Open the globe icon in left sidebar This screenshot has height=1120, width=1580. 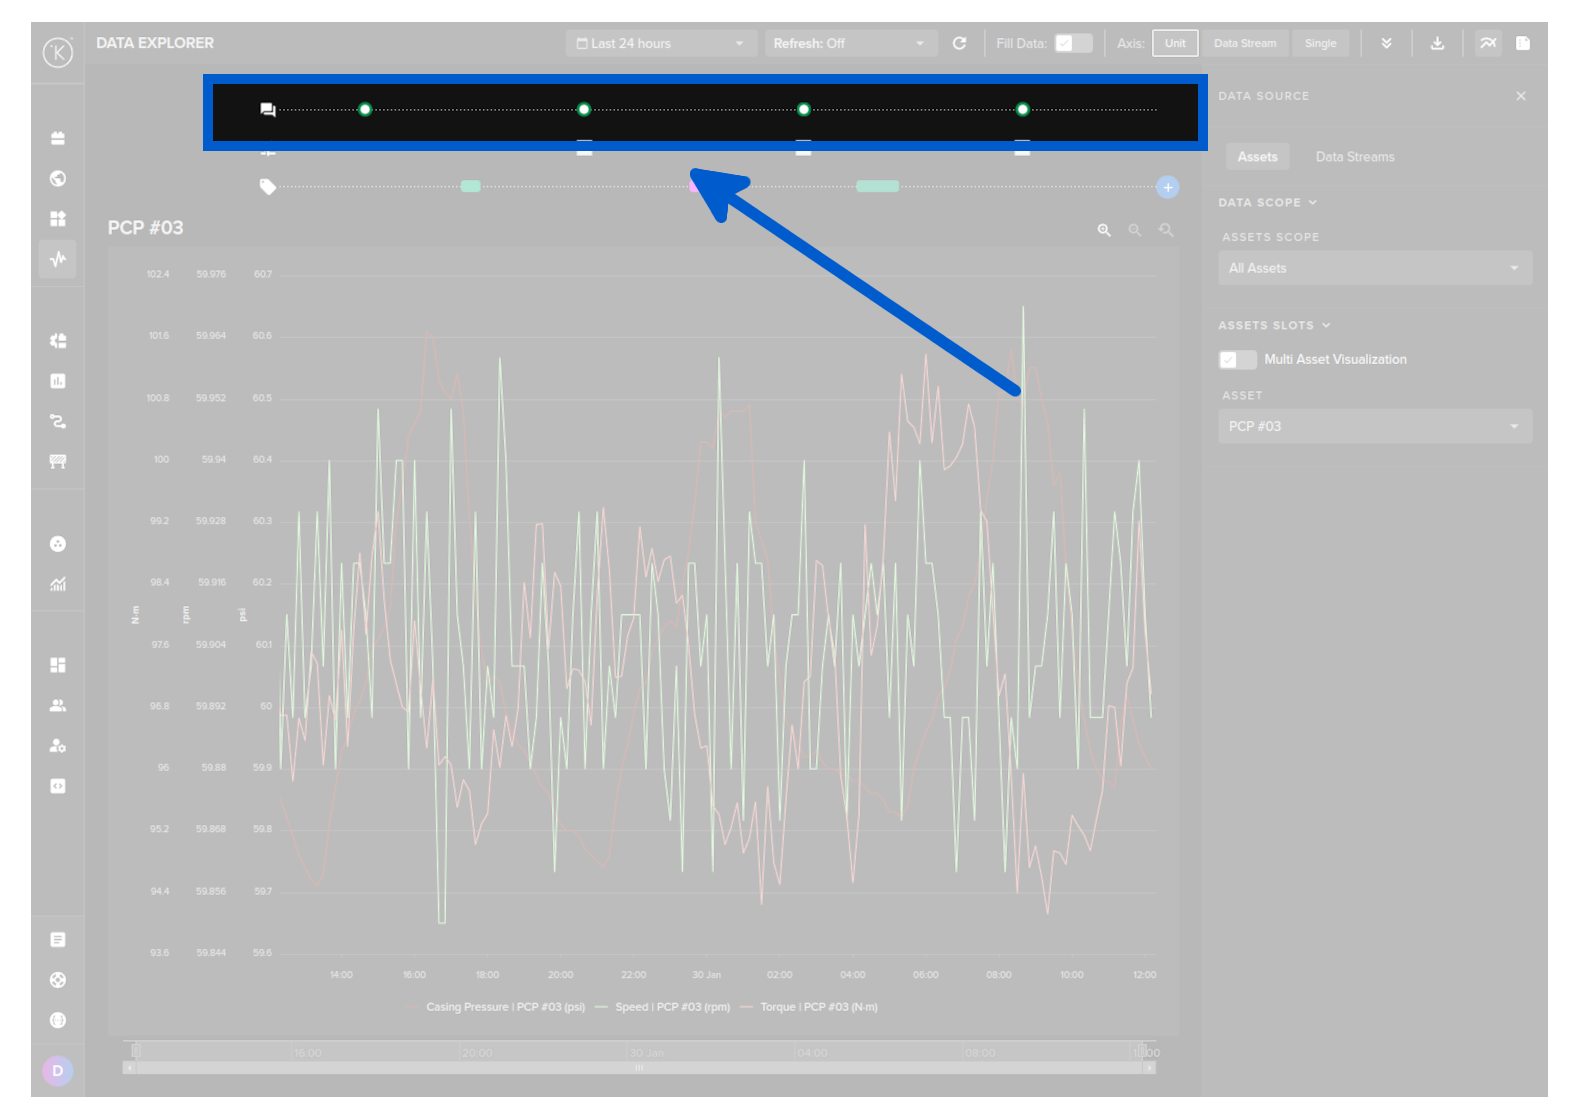58,178
